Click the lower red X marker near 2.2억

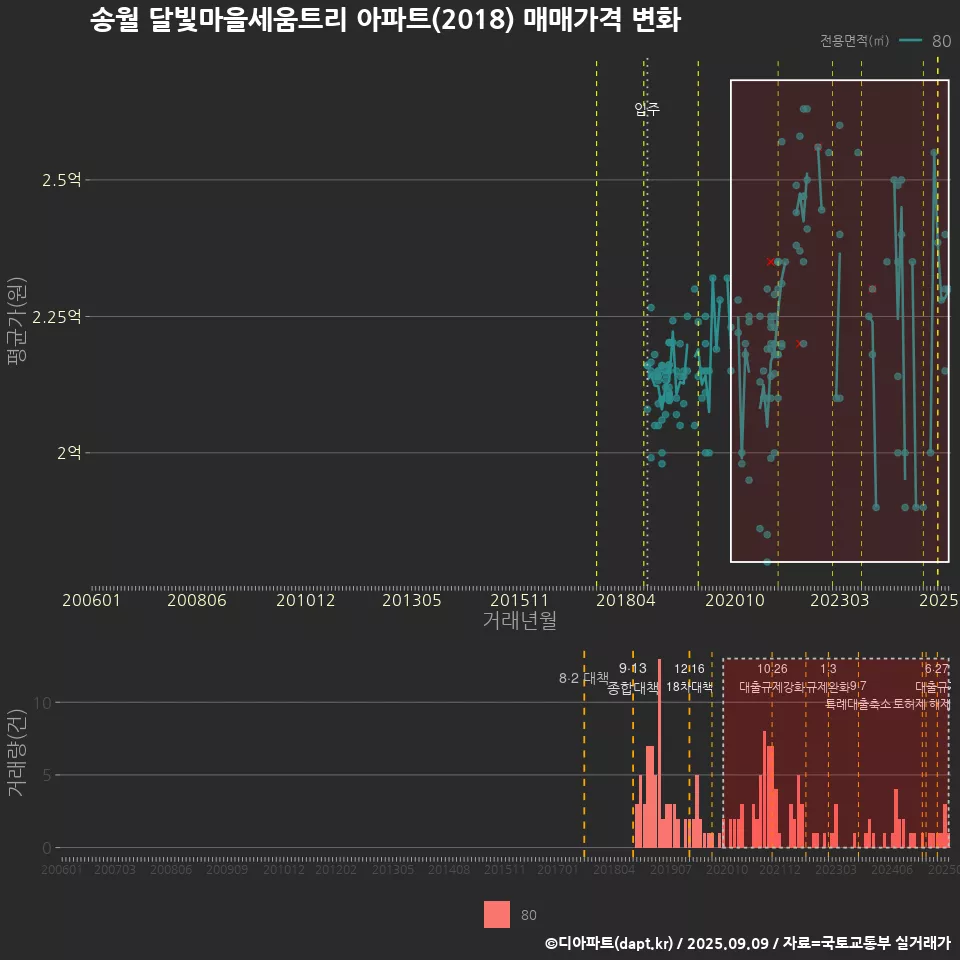pos(798,344)
